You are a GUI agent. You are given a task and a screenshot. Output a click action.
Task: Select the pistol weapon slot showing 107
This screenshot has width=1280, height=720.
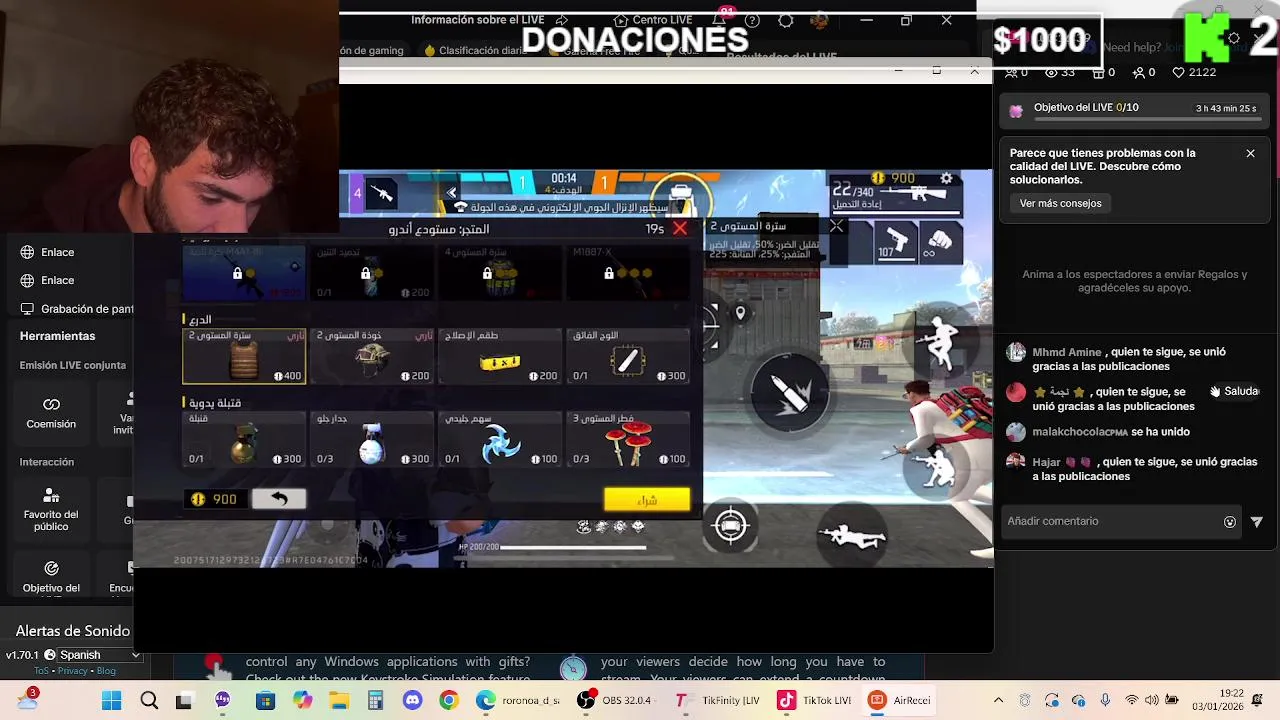click(x=896, y=243)
